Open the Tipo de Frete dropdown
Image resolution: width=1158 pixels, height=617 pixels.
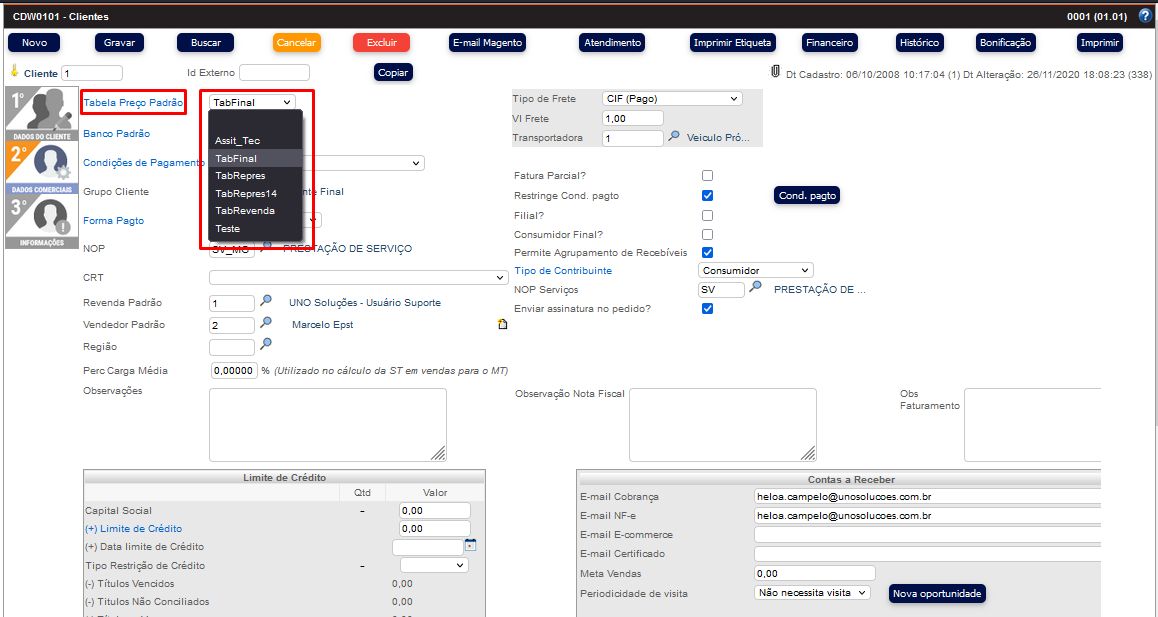tap(672, 99)
